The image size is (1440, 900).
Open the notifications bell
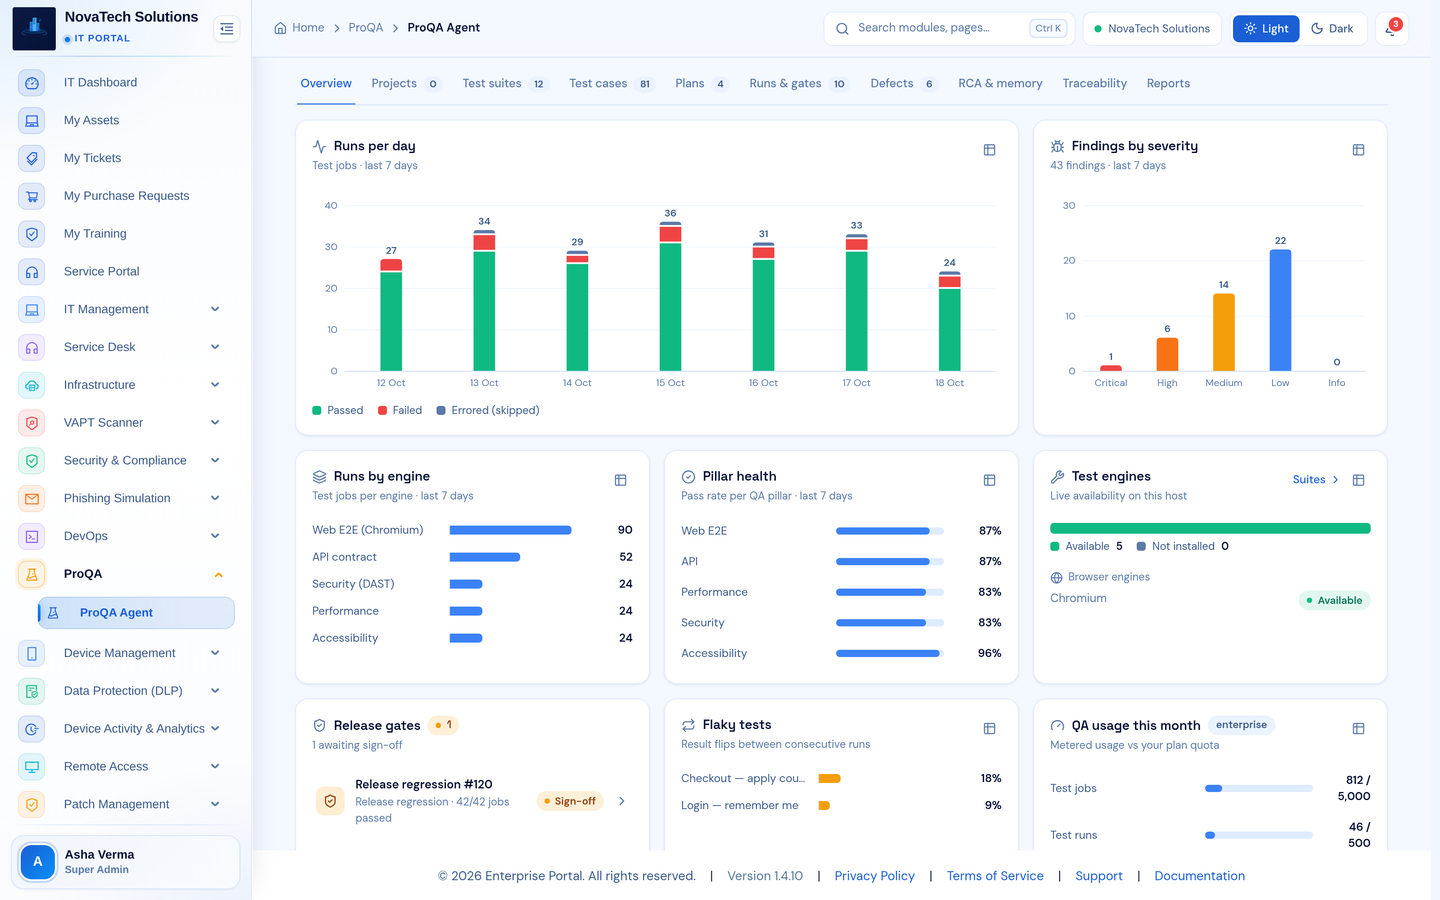(x=1391, y=29)
